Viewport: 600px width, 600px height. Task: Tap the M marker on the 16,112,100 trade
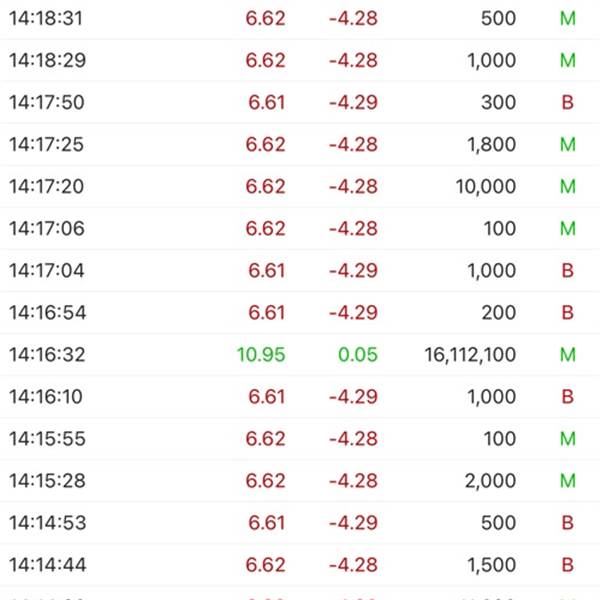[x=567, y=355]
